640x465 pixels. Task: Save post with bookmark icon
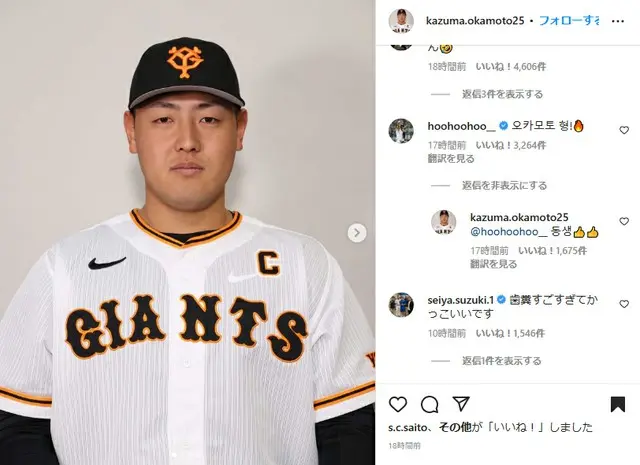618,404
